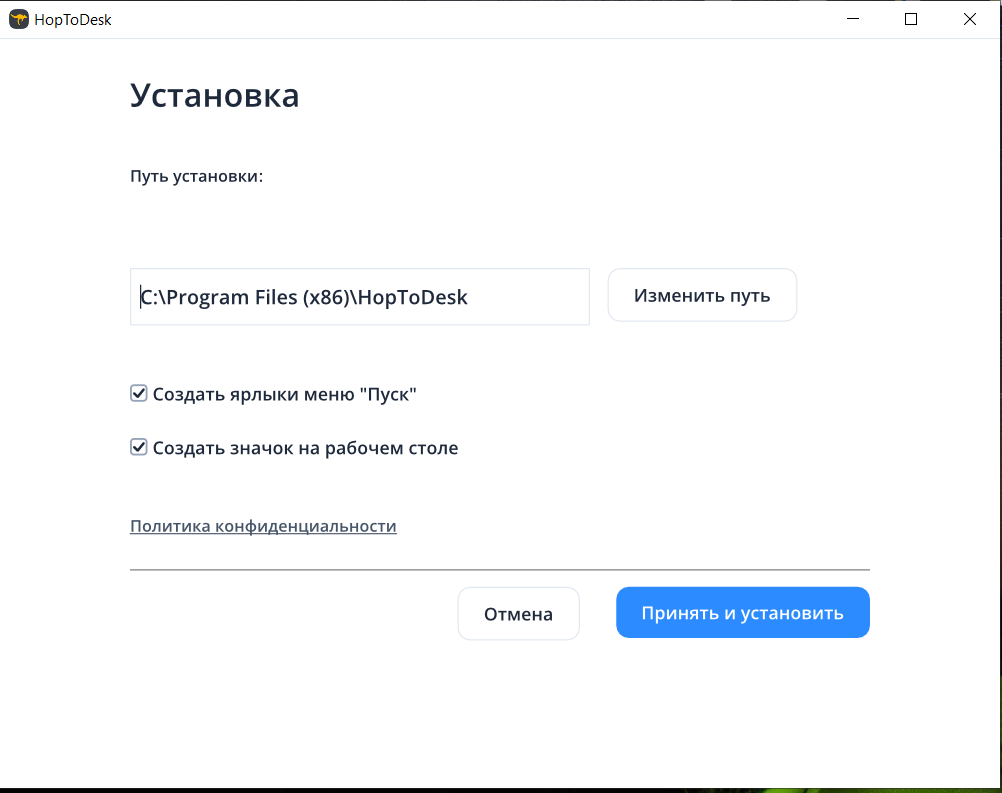Click the HopToDesk kangaroo logo icon

[19, 19]
